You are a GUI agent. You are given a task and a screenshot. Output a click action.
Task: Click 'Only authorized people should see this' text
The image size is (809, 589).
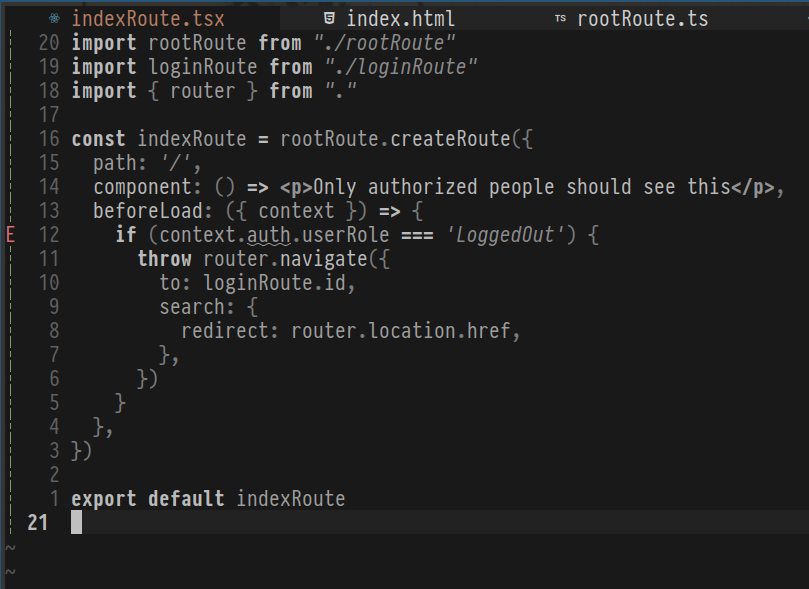tap(522, 187)
